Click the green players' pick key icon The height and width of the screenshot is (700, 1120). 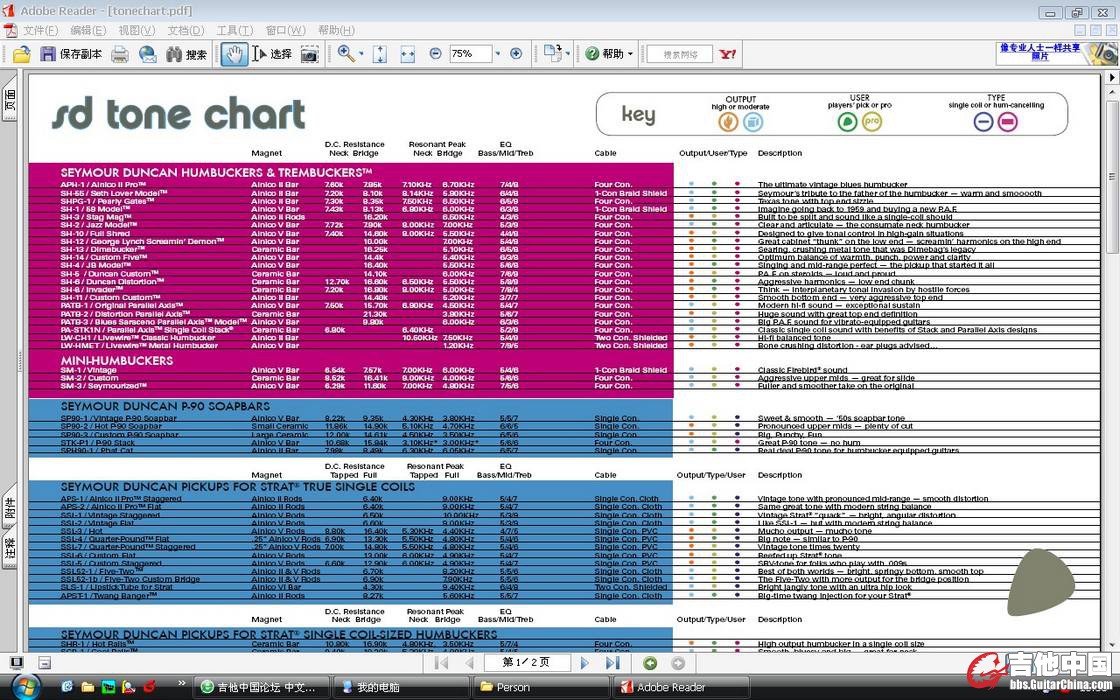(847, 121)
